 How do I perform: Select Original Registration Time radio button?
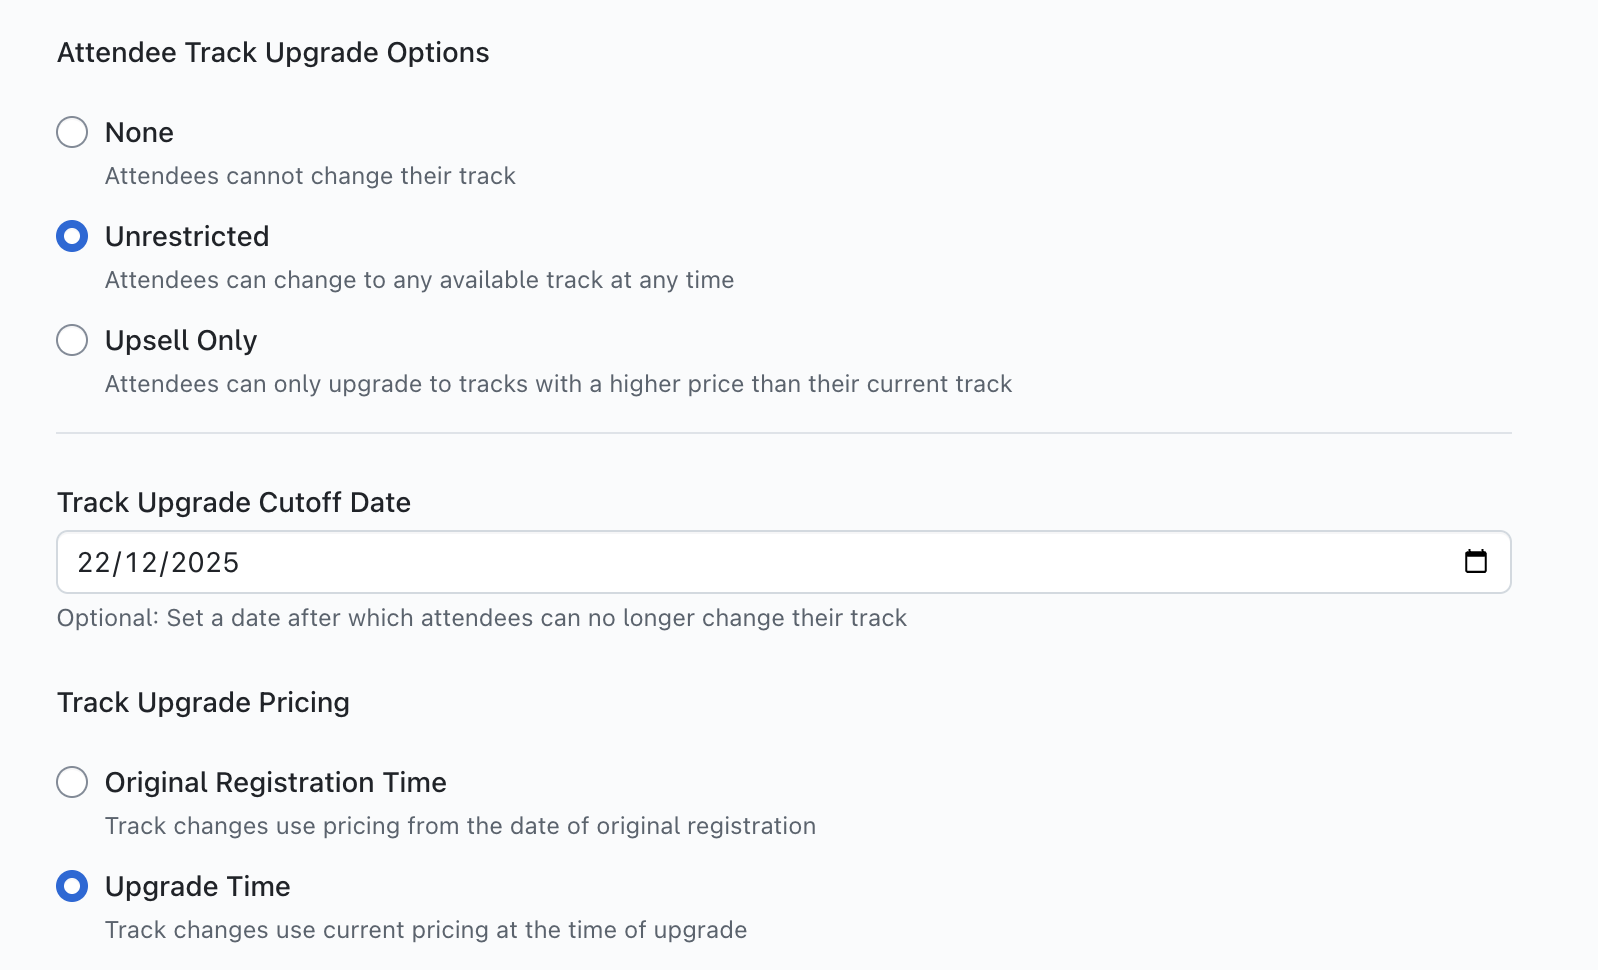[x=72, y=782]
